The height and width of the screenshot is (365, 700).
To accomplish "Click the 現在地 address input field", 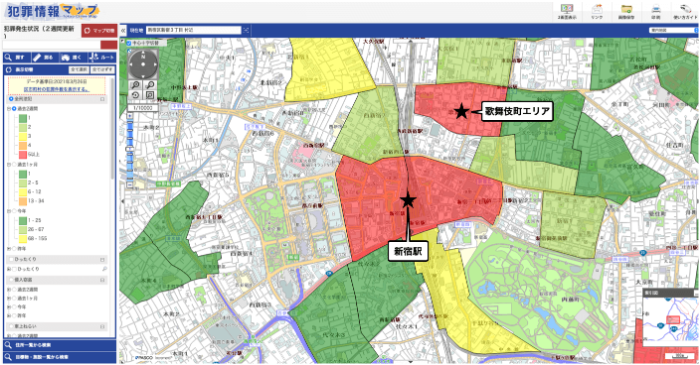I will (x=193, y=30).
